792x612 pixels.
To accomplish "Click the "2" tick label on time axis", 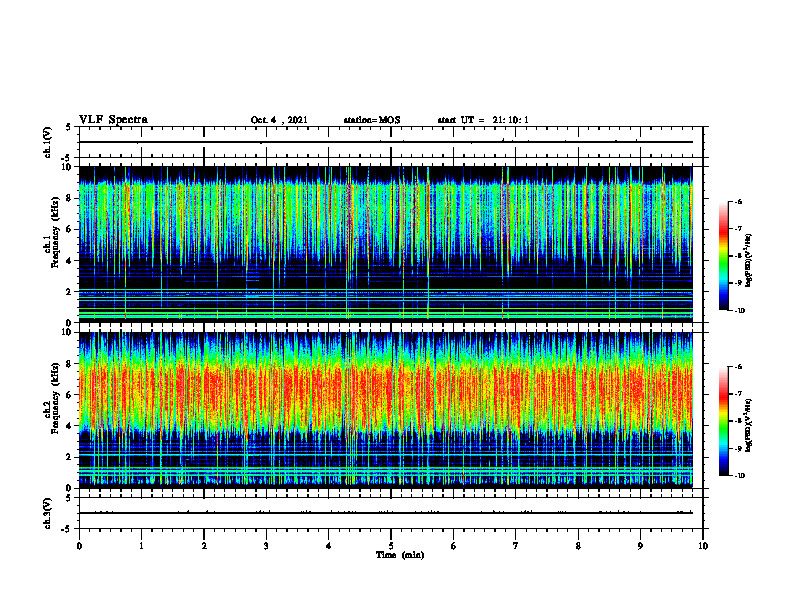I will (x=204, y=546).
